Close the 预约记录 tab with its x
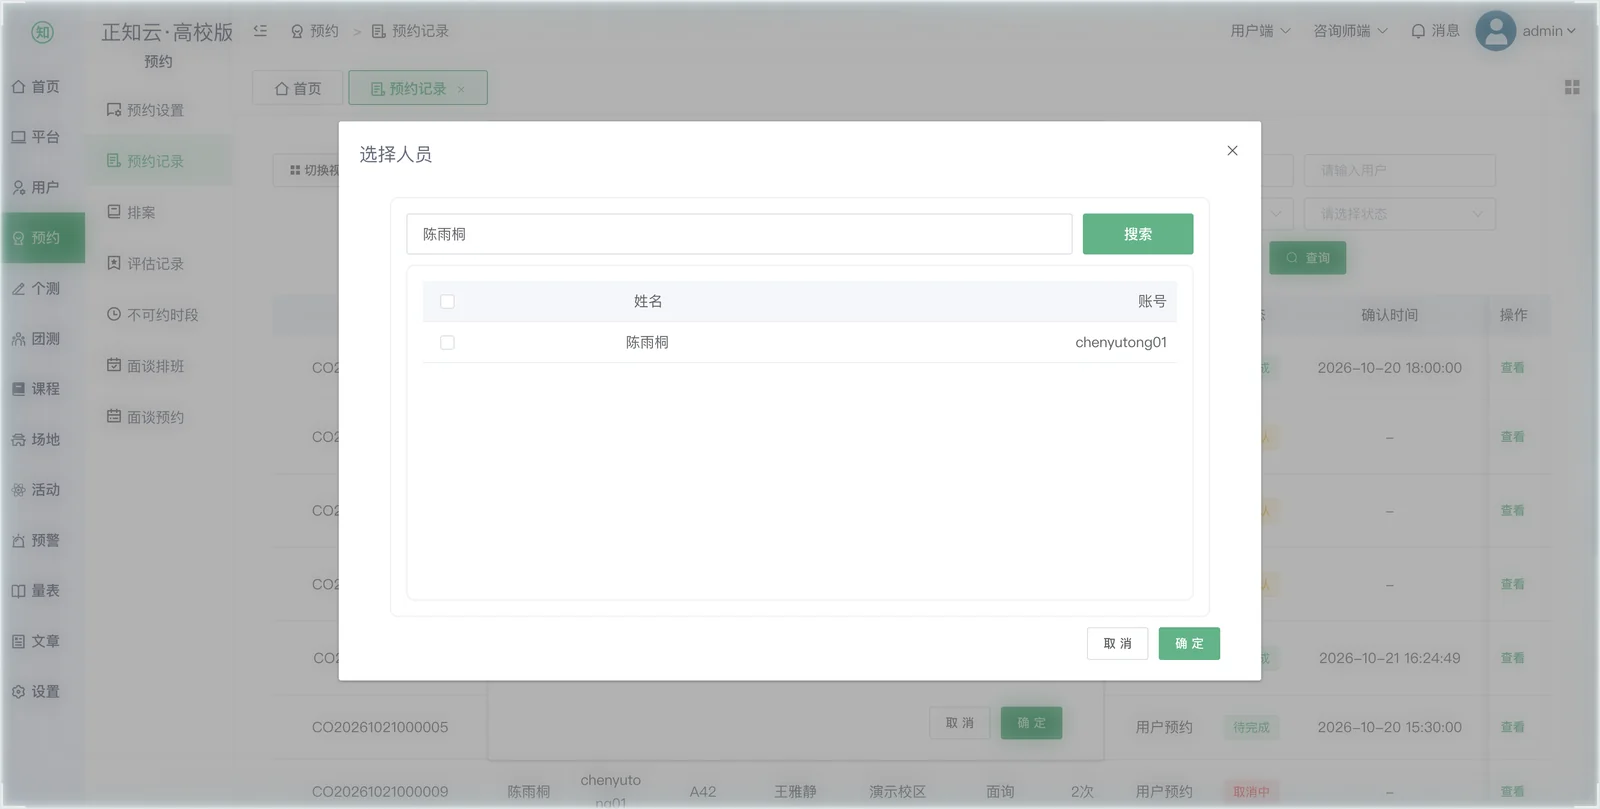This screenshot has height=809, width=1600. [461, 89]
